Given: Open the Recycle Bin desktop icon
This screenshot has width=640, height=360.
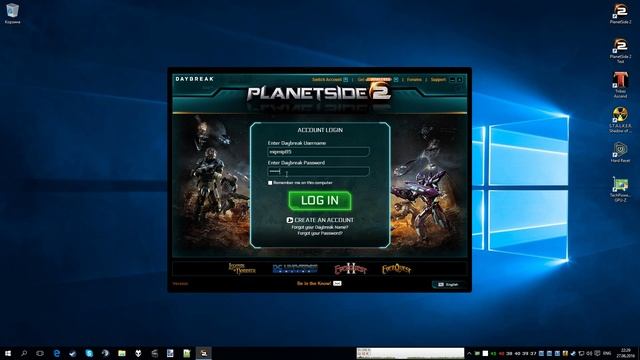Looking at the screenshot, I should pyautogui.click(x=12, y=13).
